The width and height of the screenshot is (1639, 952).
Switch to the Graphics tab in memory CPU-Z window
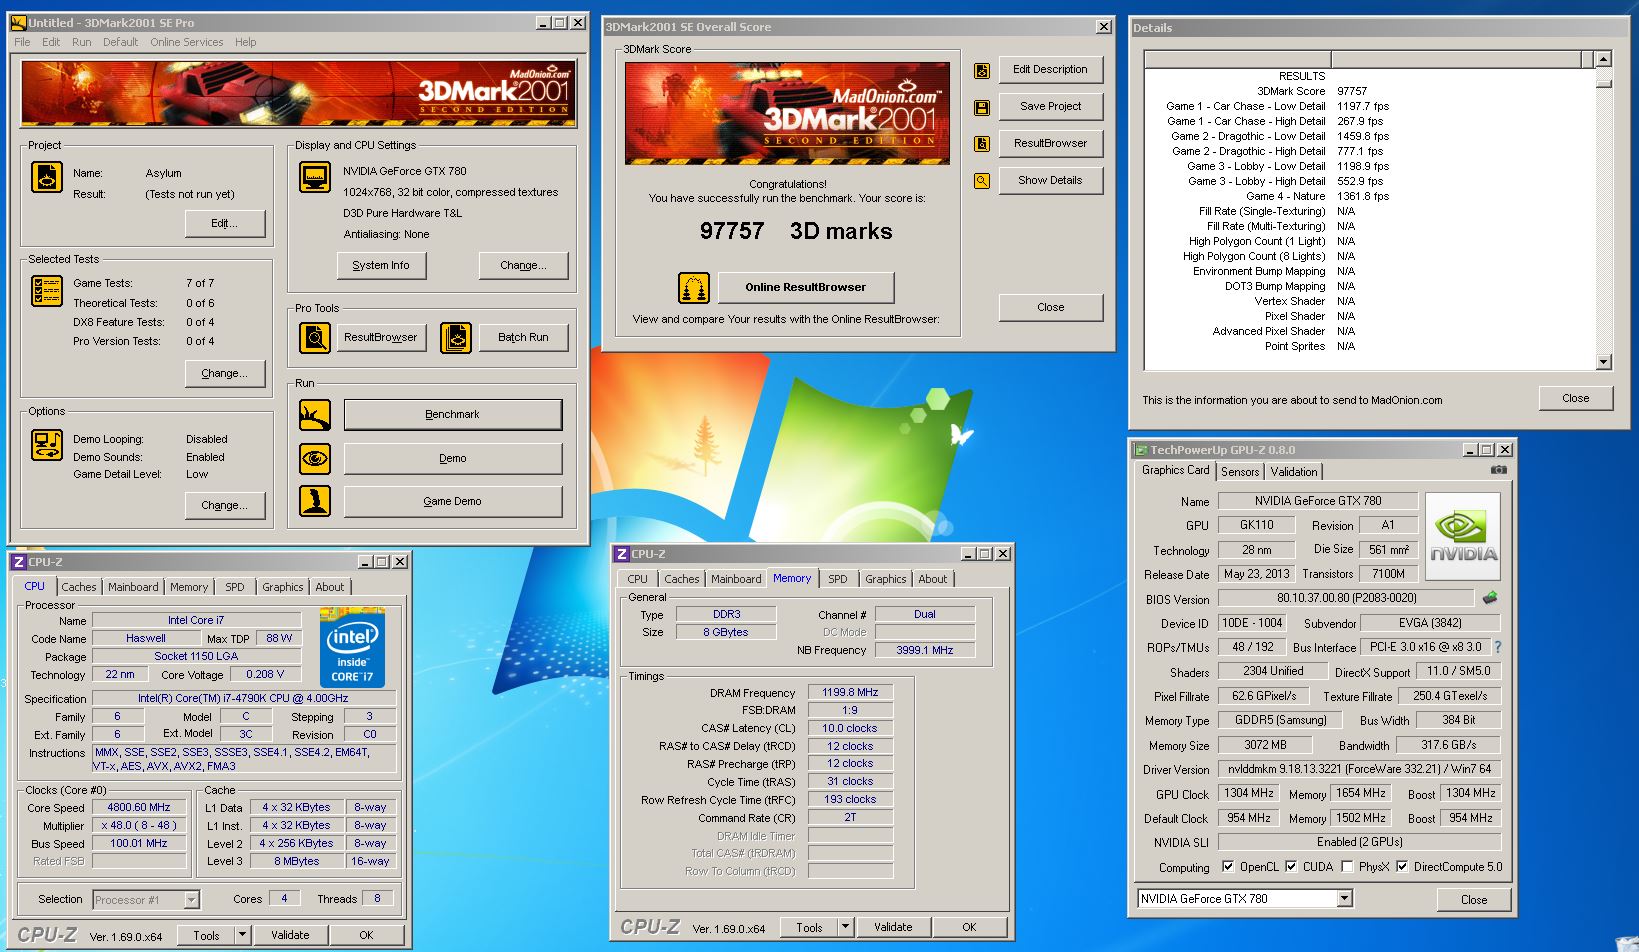(886, 579)
